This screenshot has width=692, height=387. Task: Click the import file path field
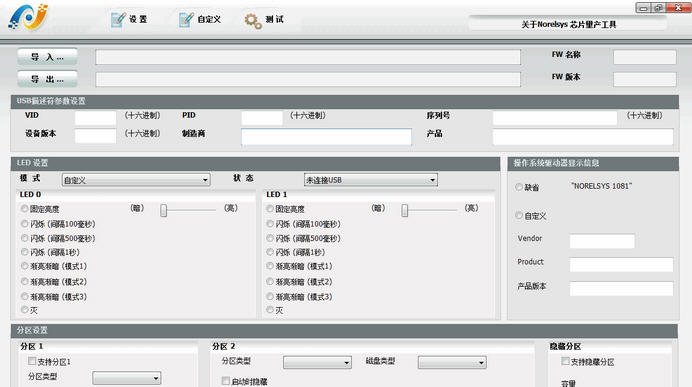(x=308, y=57)
